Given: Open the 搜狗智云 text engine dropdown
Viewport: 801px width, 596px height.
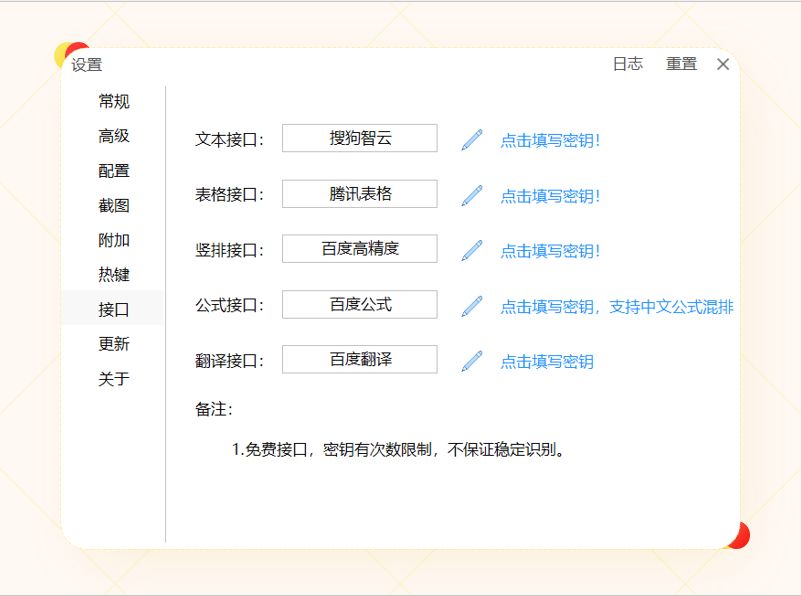Looking at the screenshot, I should pos(360,138).
